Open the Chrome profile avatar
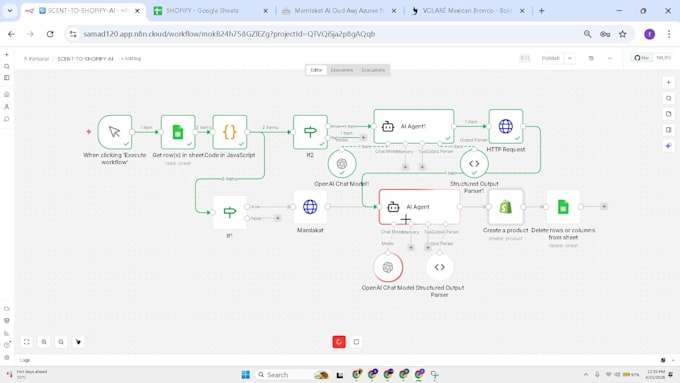This screenshot has width=680, height=383. click(x=649, y=34)
